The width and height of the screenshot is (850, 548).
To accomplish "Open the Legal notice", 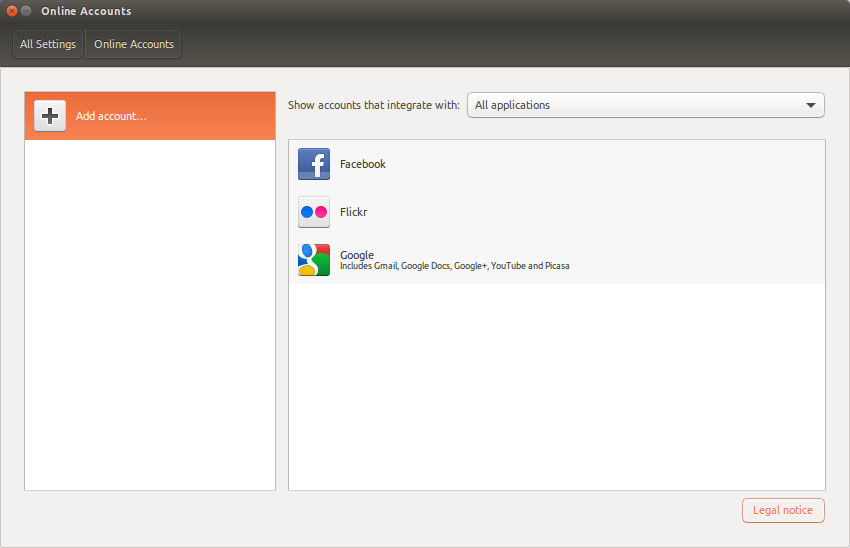I will tap(783, 510).
